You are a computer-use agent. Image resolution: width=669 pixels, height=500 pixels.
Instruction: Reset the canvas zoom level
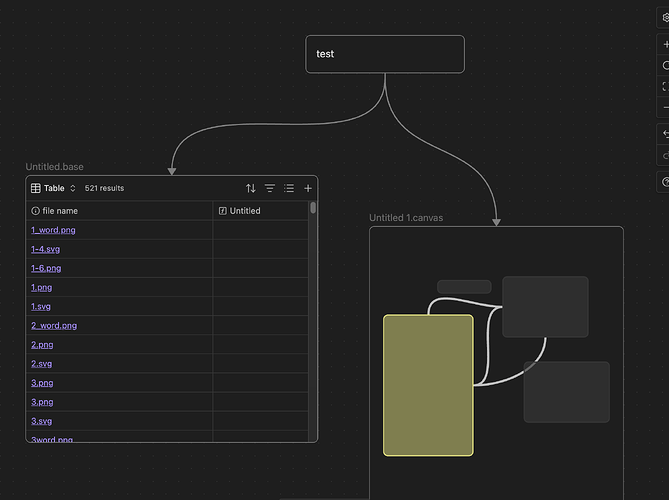click(666, 66)
